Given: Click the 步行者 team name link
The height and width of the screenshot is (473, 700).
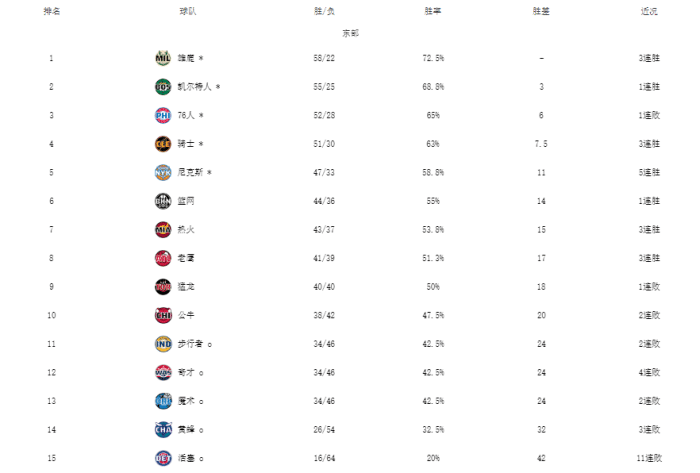Looking at the screenshot, I should [189, 344].
